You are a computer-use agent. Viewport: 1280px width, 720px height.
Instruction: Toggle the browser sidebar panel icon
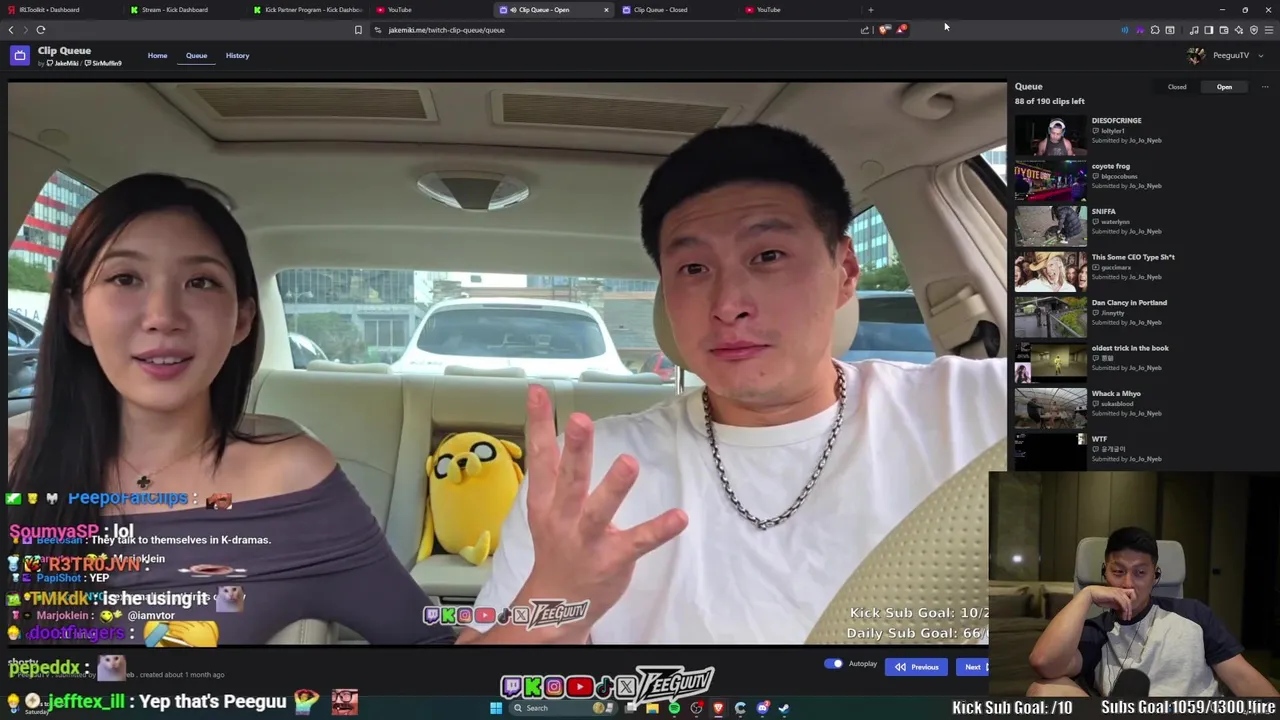[x=1209, y=30]
